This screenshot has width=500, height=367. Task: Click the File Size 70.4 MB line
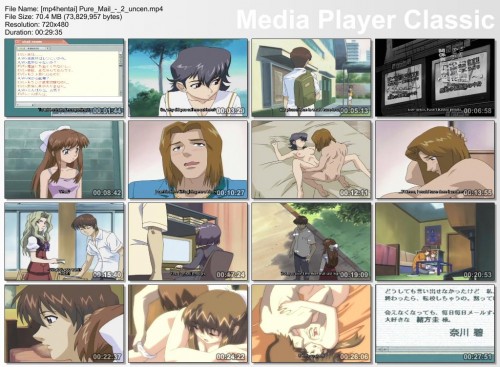[x=63, y=17]
